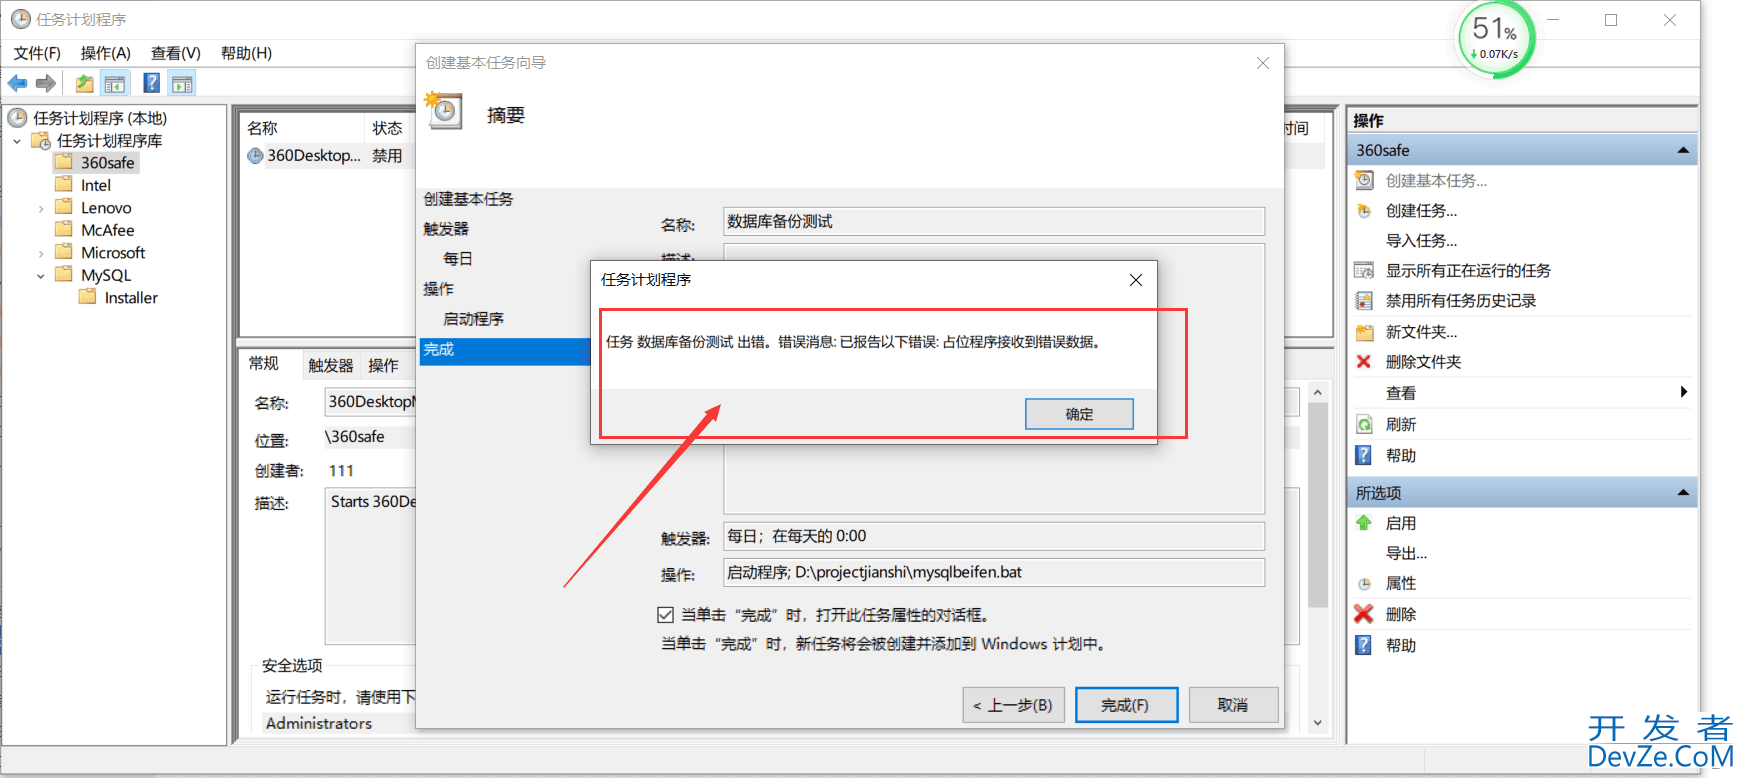This screenshot has width=1744, height=778.
Task: Click the 360safe folder icon in tree
Action: [x=64, y=161]
